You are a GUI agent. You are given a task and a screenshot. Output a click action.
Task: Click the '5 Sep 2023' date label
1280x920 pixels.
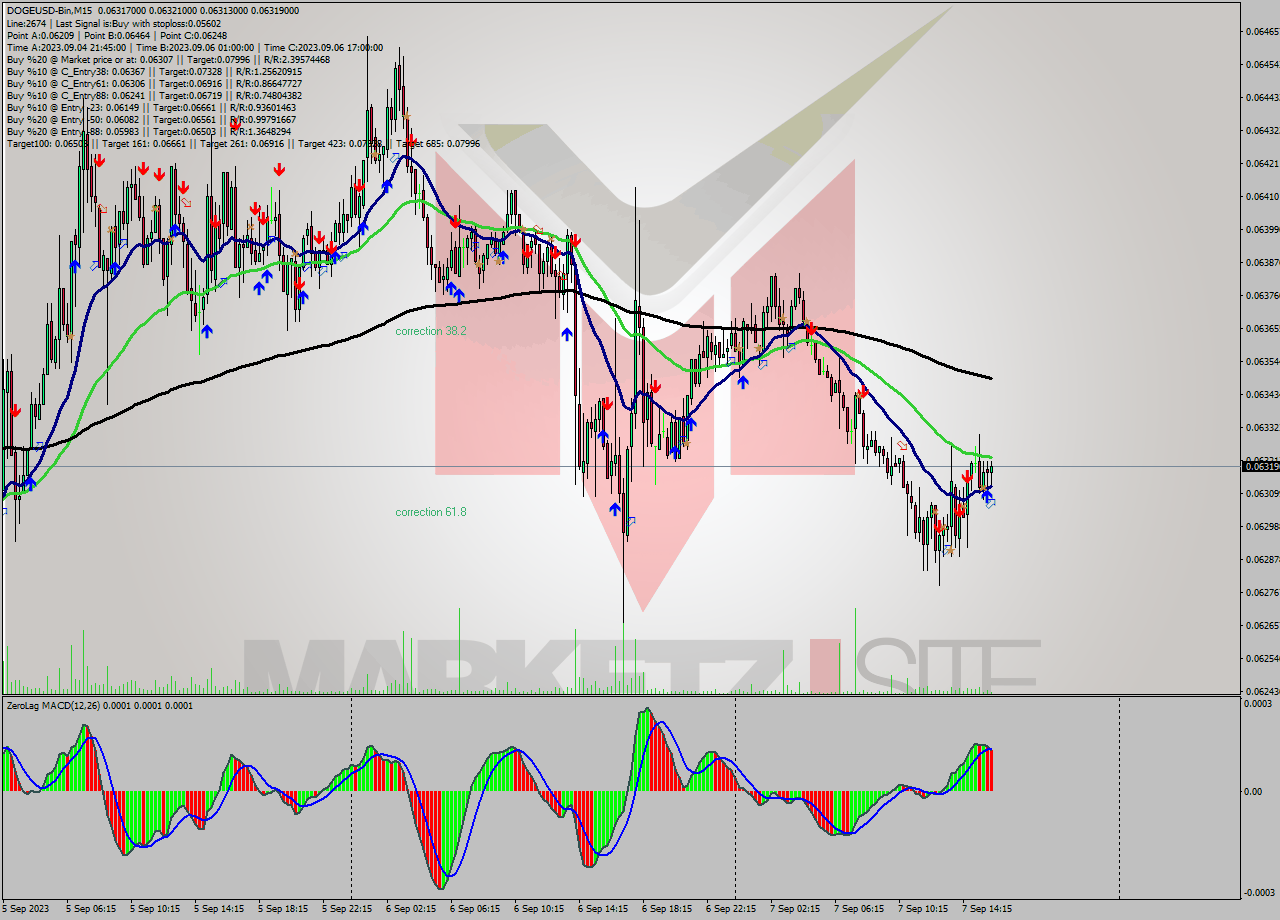tap(27, 909)
